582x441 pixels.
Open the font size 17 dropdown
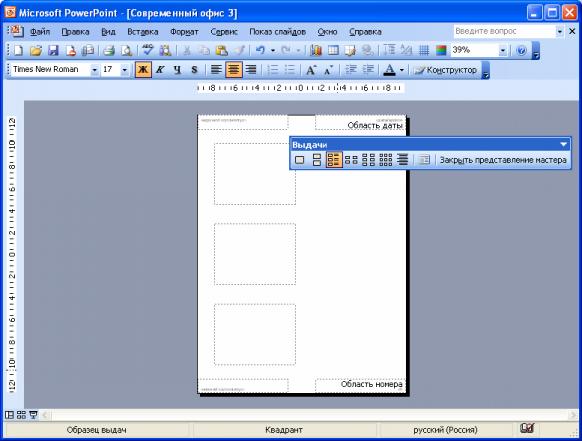[x=125, y=70]
